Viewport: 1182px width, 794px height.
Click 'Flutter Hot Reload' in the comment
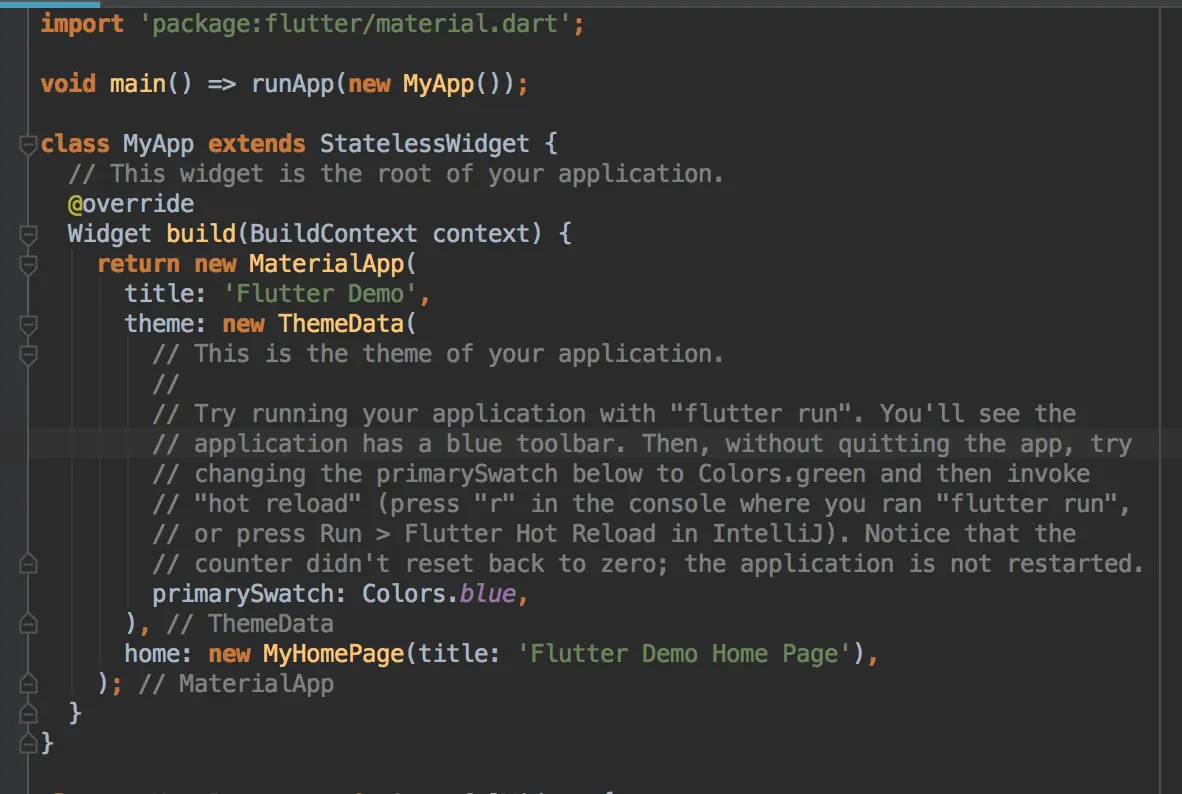[x=529, y=533]
